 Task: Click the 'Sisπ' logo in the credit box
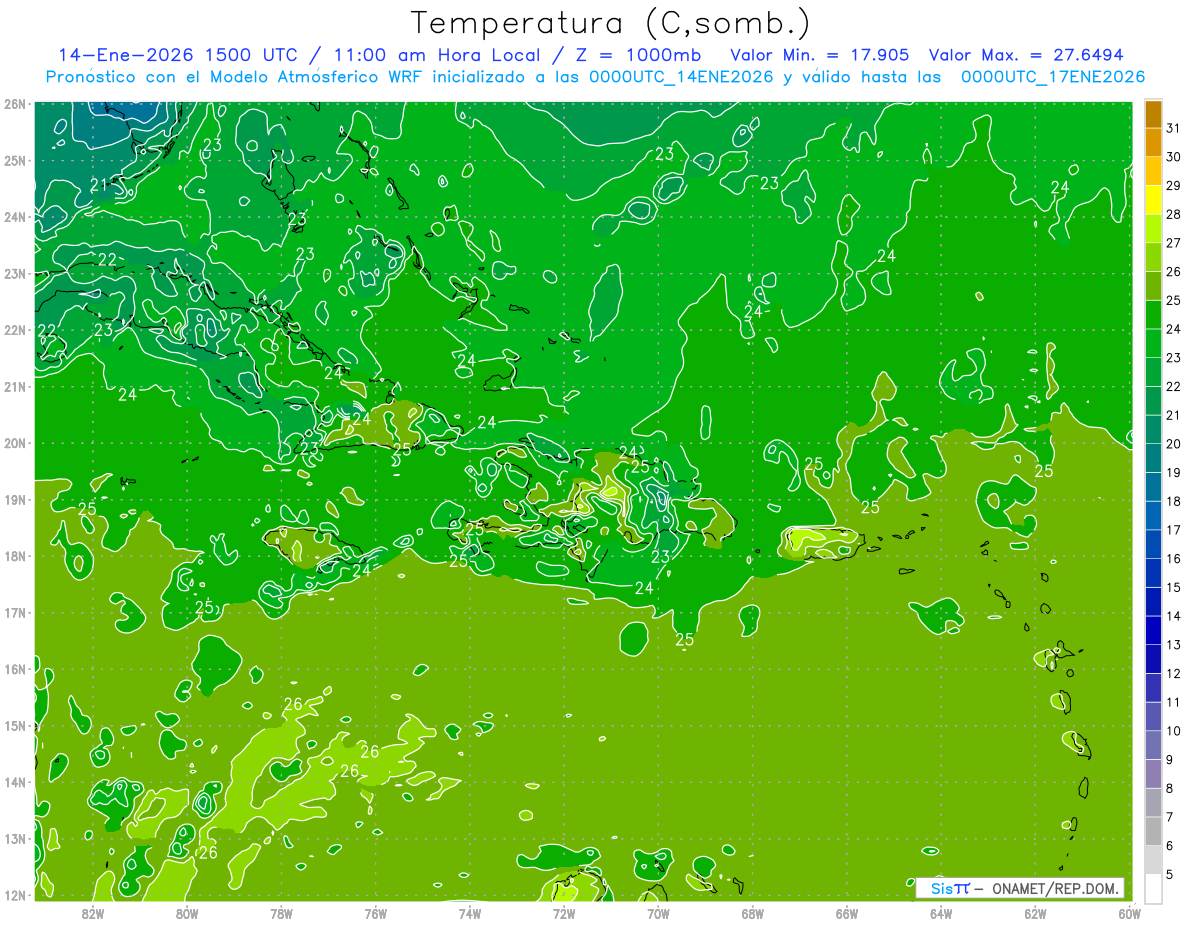pyautogui.click(x=949, y=888)
